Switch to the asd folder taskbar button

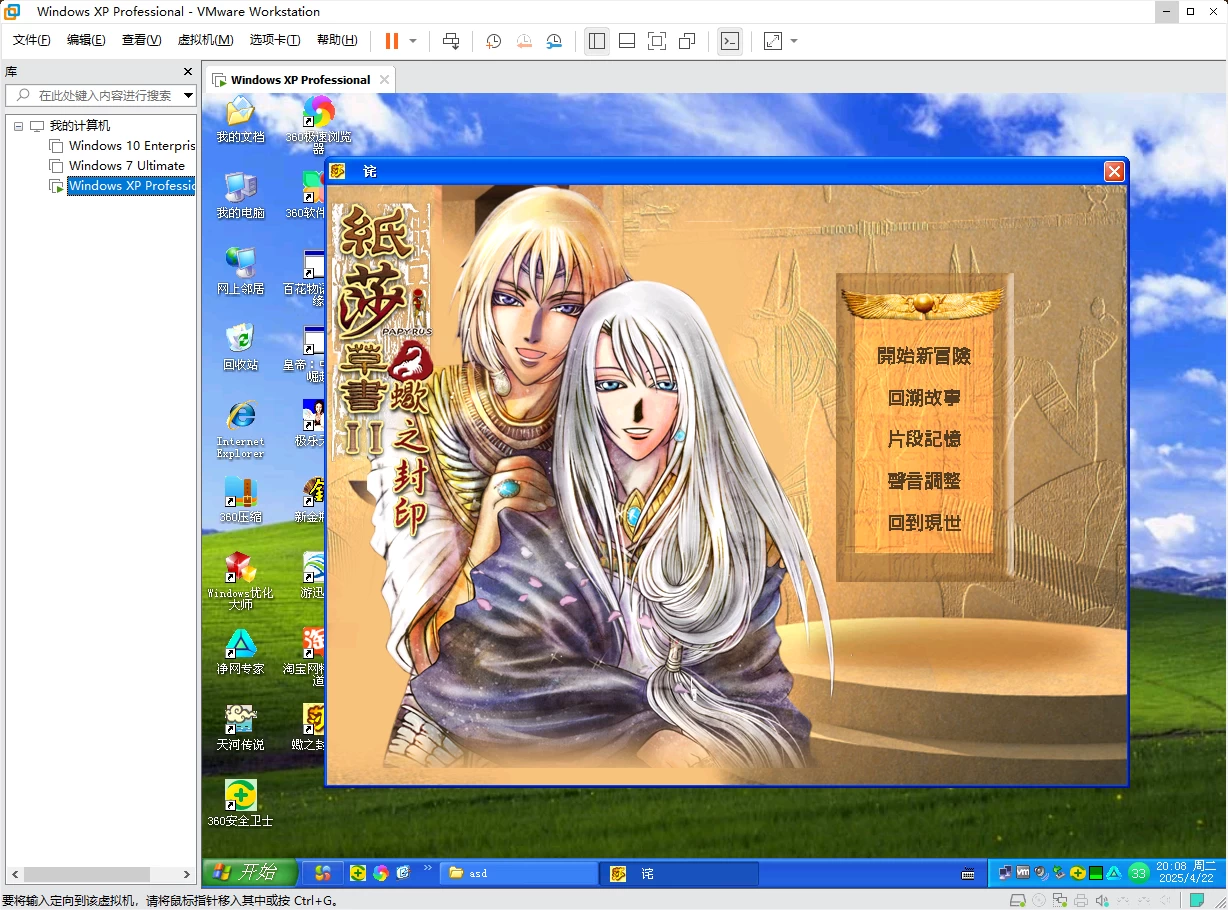(518, 873)
